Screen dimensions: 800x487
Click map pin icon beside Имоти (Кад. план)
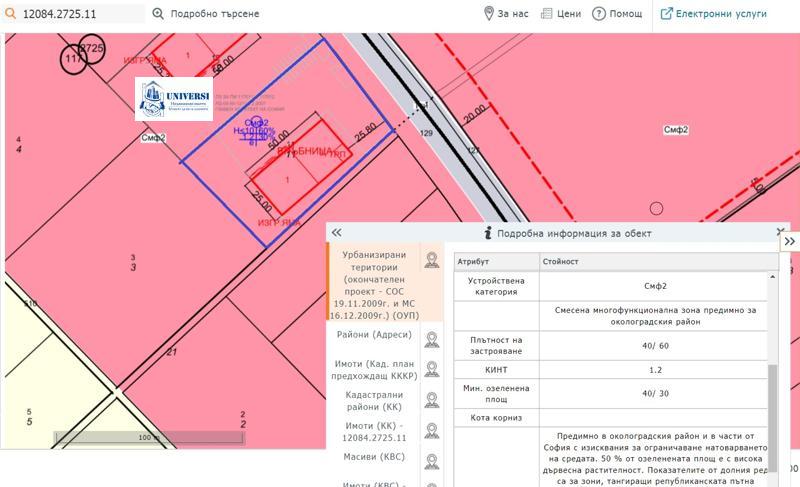pos(431,369)
